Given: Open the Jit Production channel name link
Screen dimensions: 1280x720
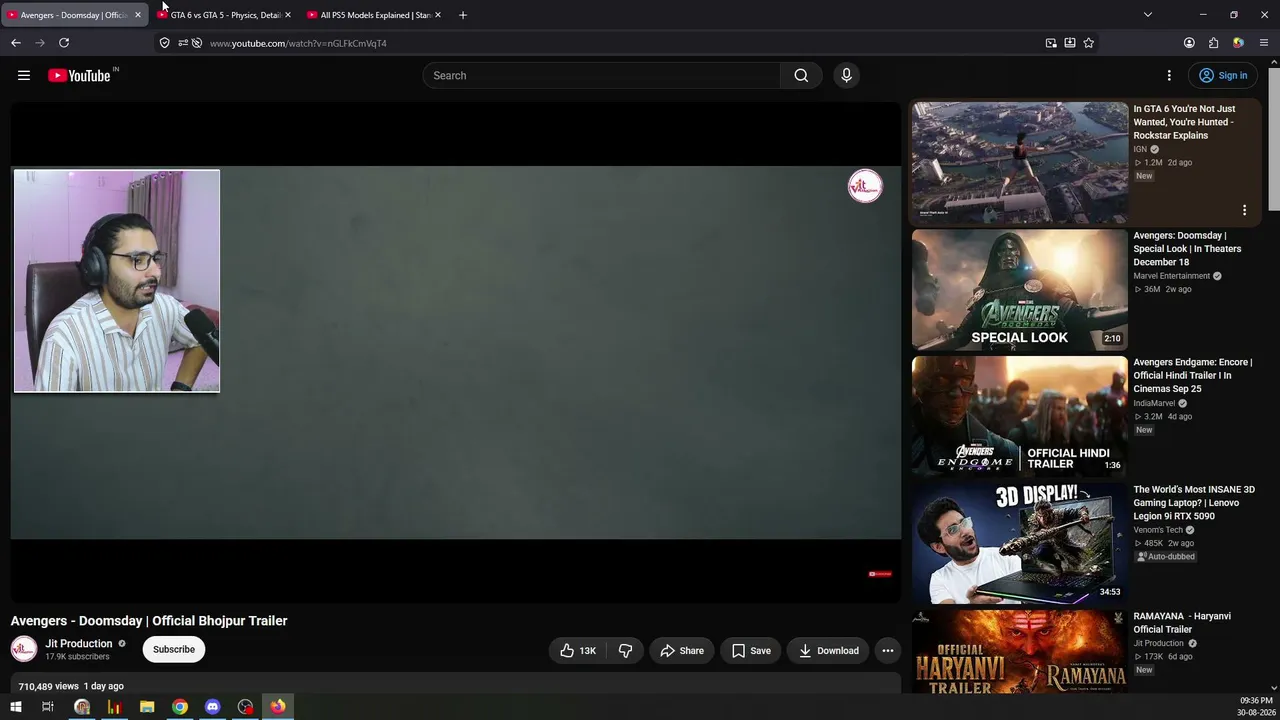Looking at the screenshot, I should point(79,644).
